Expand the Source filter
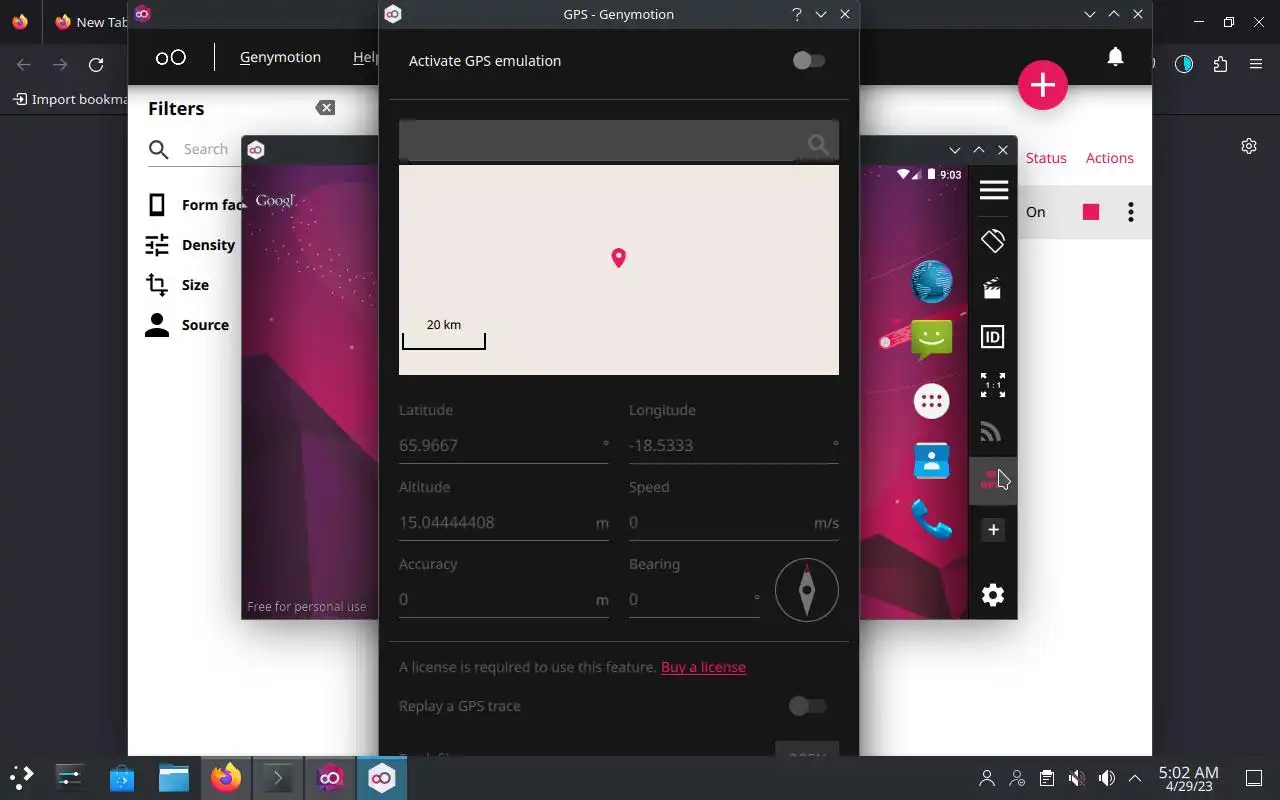Image resolution: width=1280 pixels, height=800 pixels. pyautogui.click(x=187, y=325)
